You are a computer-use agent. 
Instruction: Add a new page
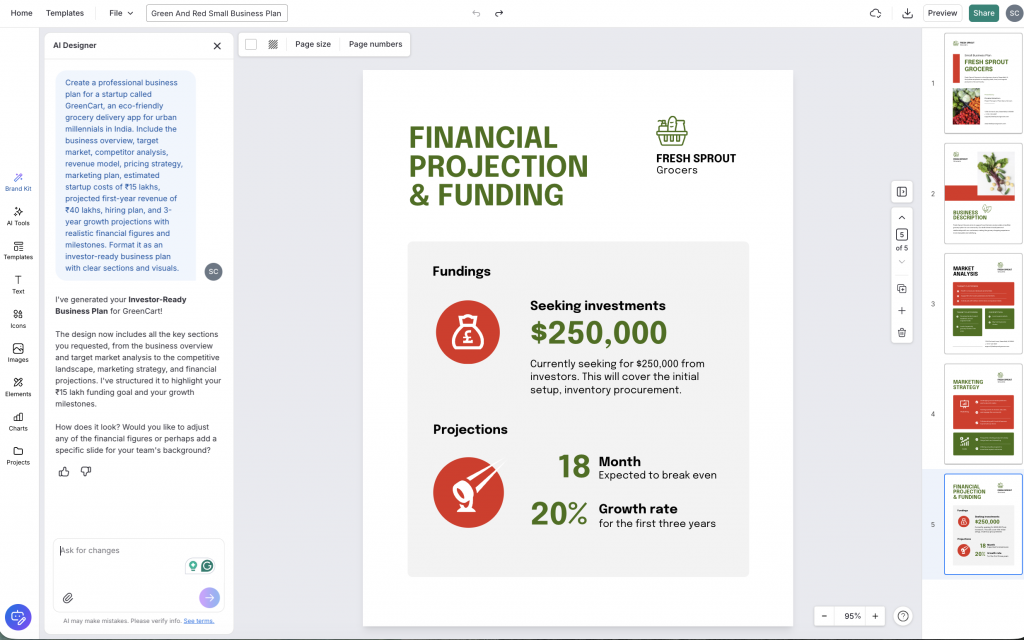click(x=902, y=311)
